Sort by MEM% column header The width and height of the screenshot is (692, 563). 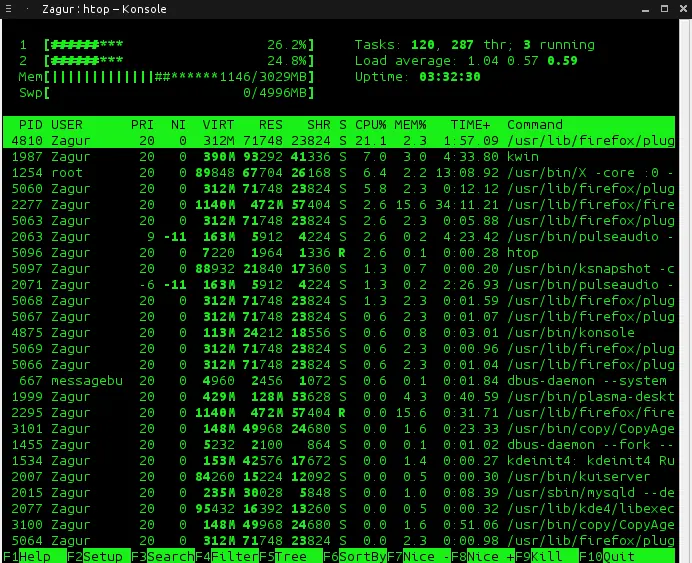(x=410, y=125)
